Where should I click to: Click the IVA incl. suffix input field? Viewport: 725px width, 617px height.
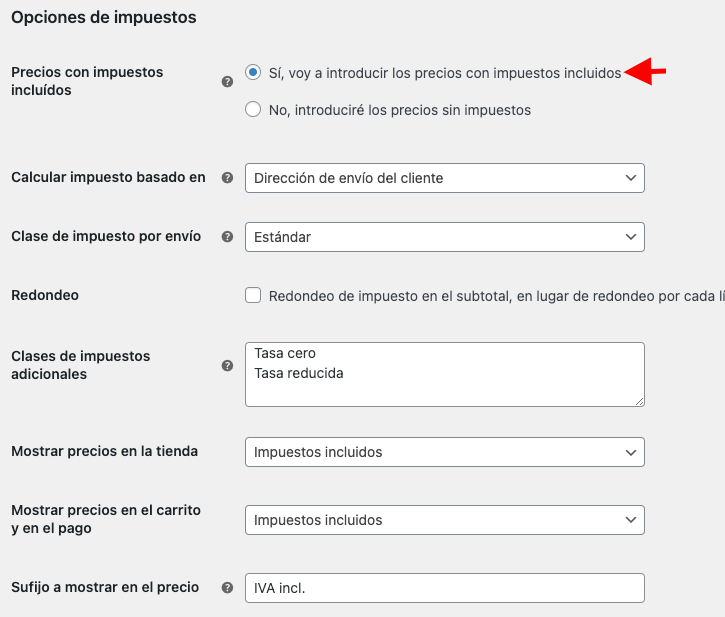coord(445,588)
